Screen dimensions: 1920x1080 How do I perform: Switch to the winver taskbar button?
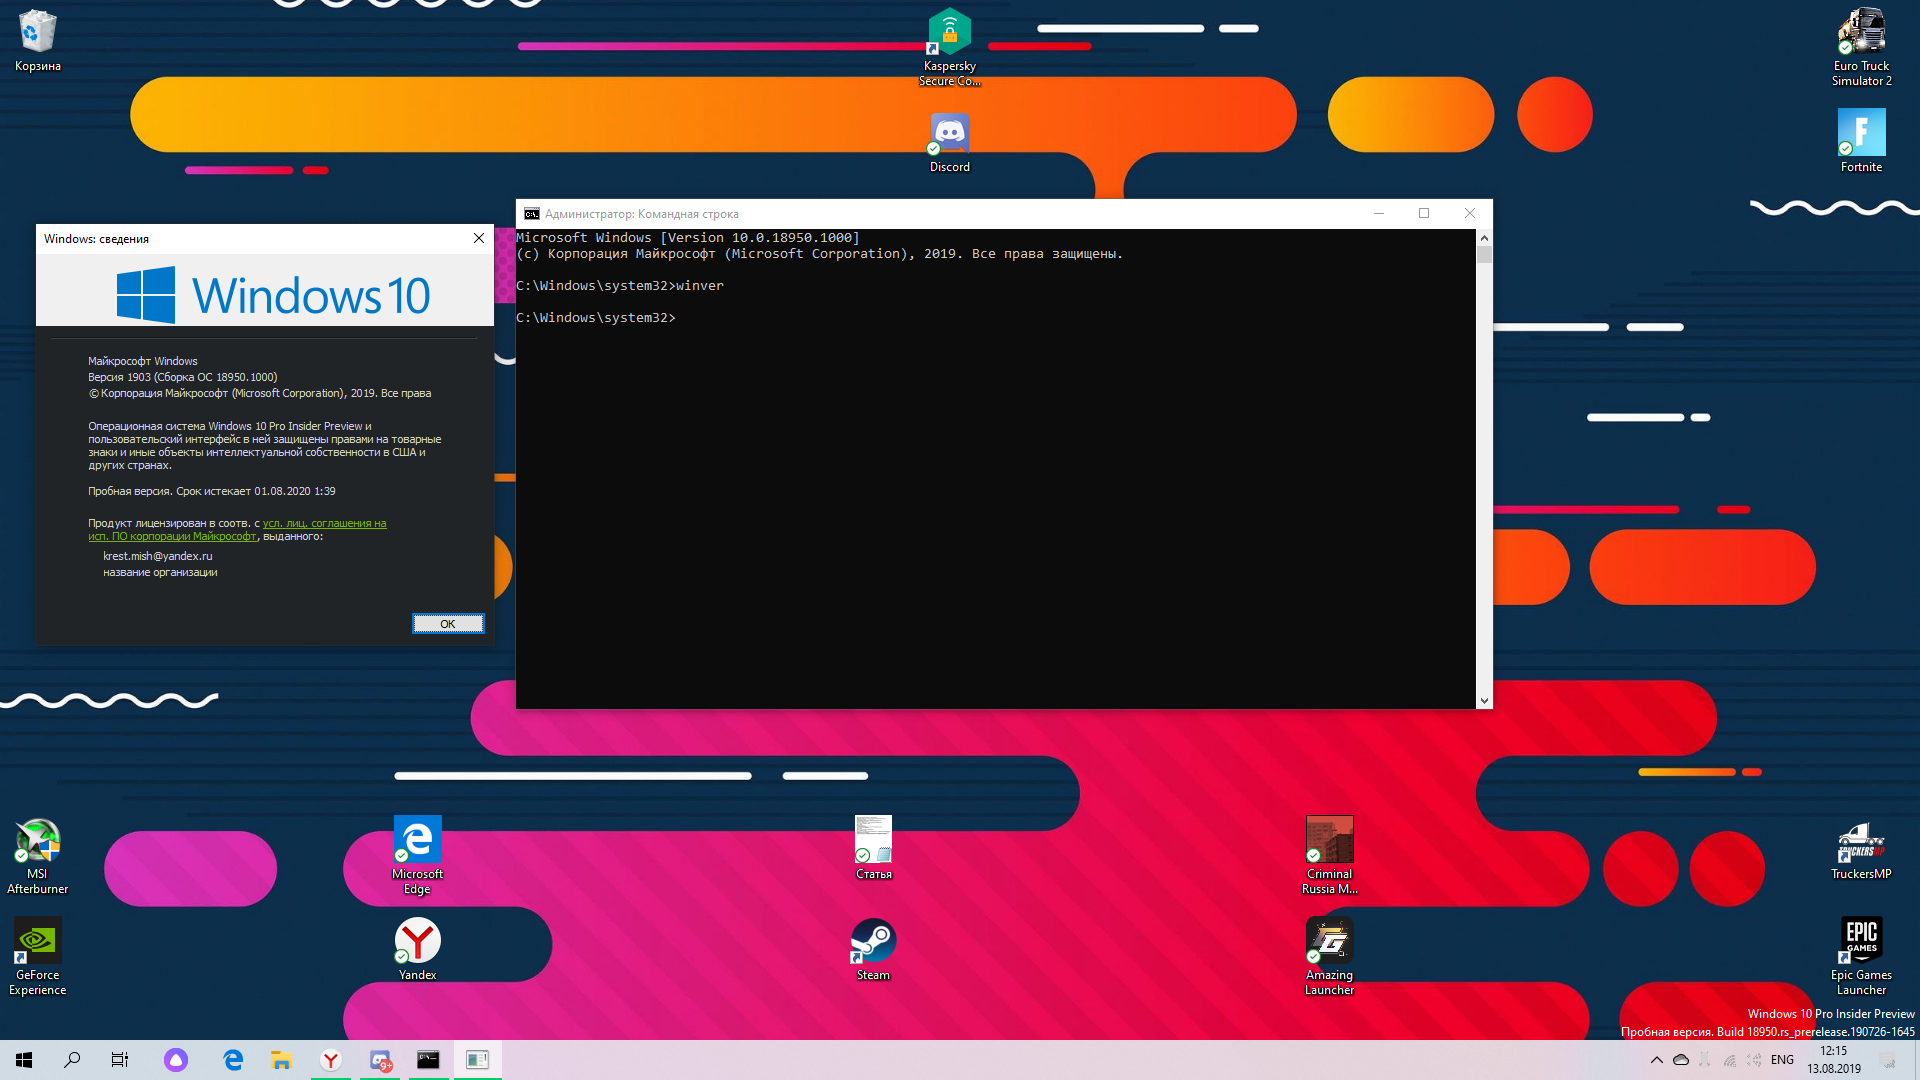pos(477,1060)
